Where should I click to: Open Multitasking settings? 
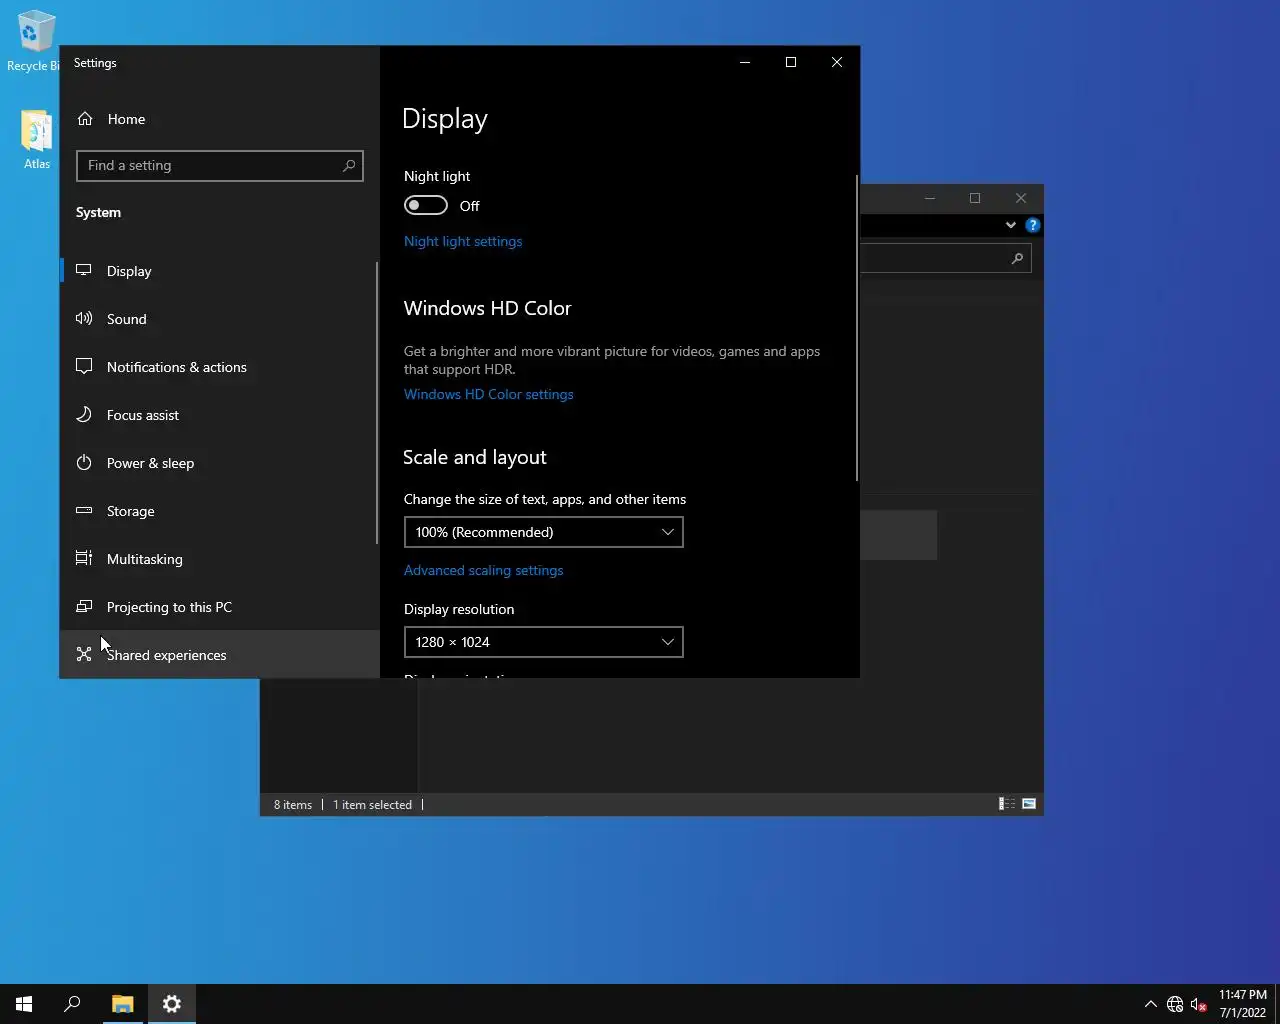click(219, 559)
